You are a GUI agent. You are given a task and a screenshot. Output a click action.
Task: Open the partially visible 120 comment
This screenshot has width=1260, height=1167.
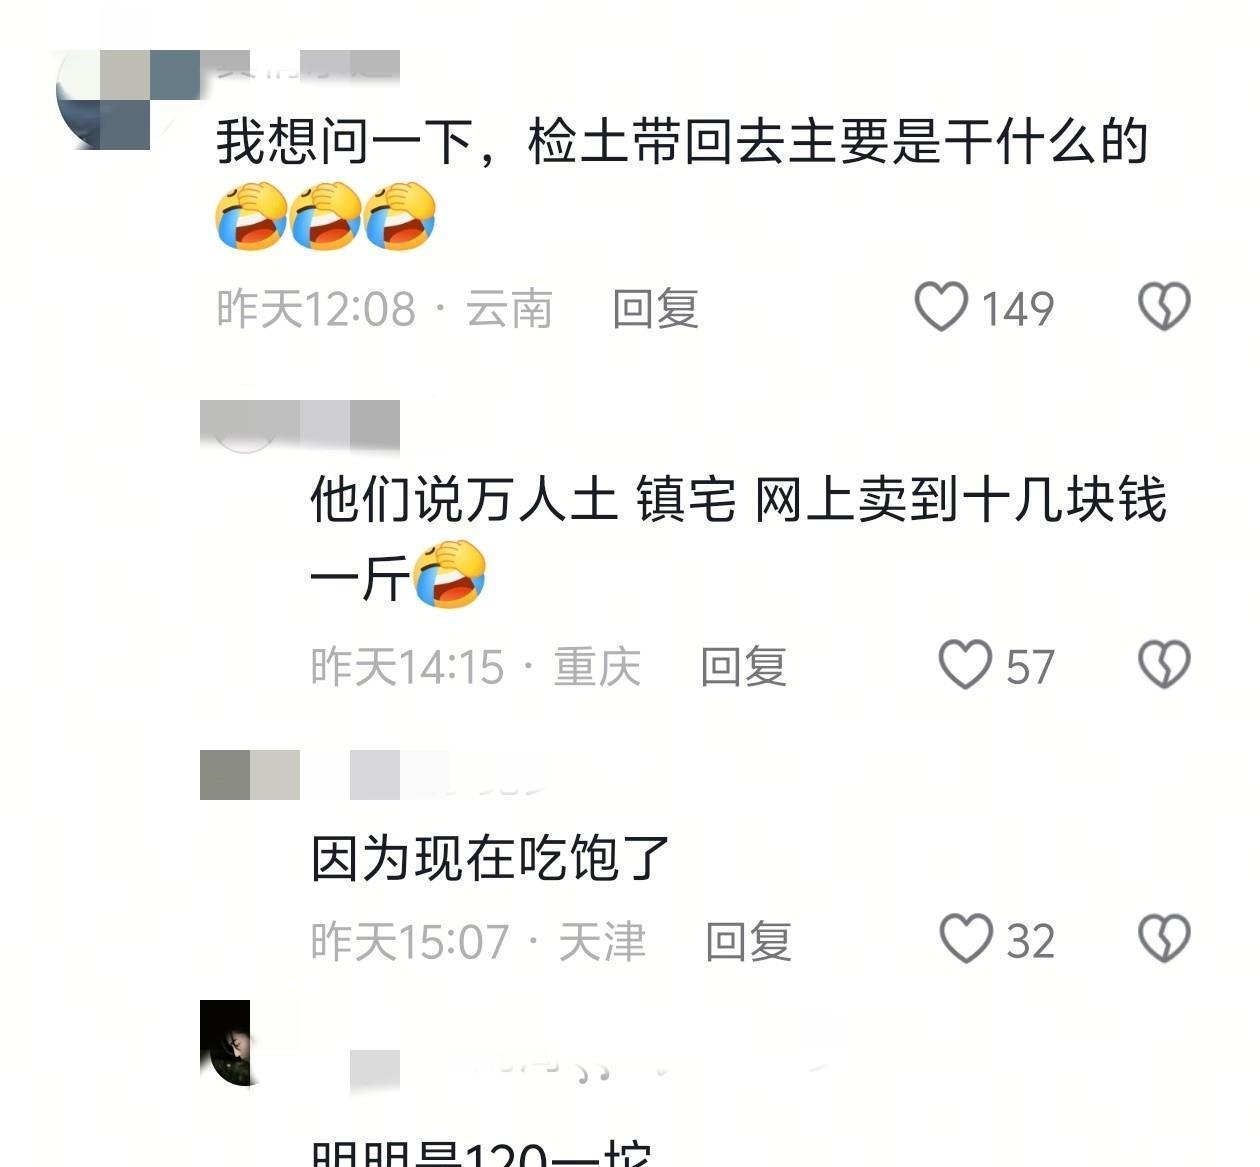482,1152
